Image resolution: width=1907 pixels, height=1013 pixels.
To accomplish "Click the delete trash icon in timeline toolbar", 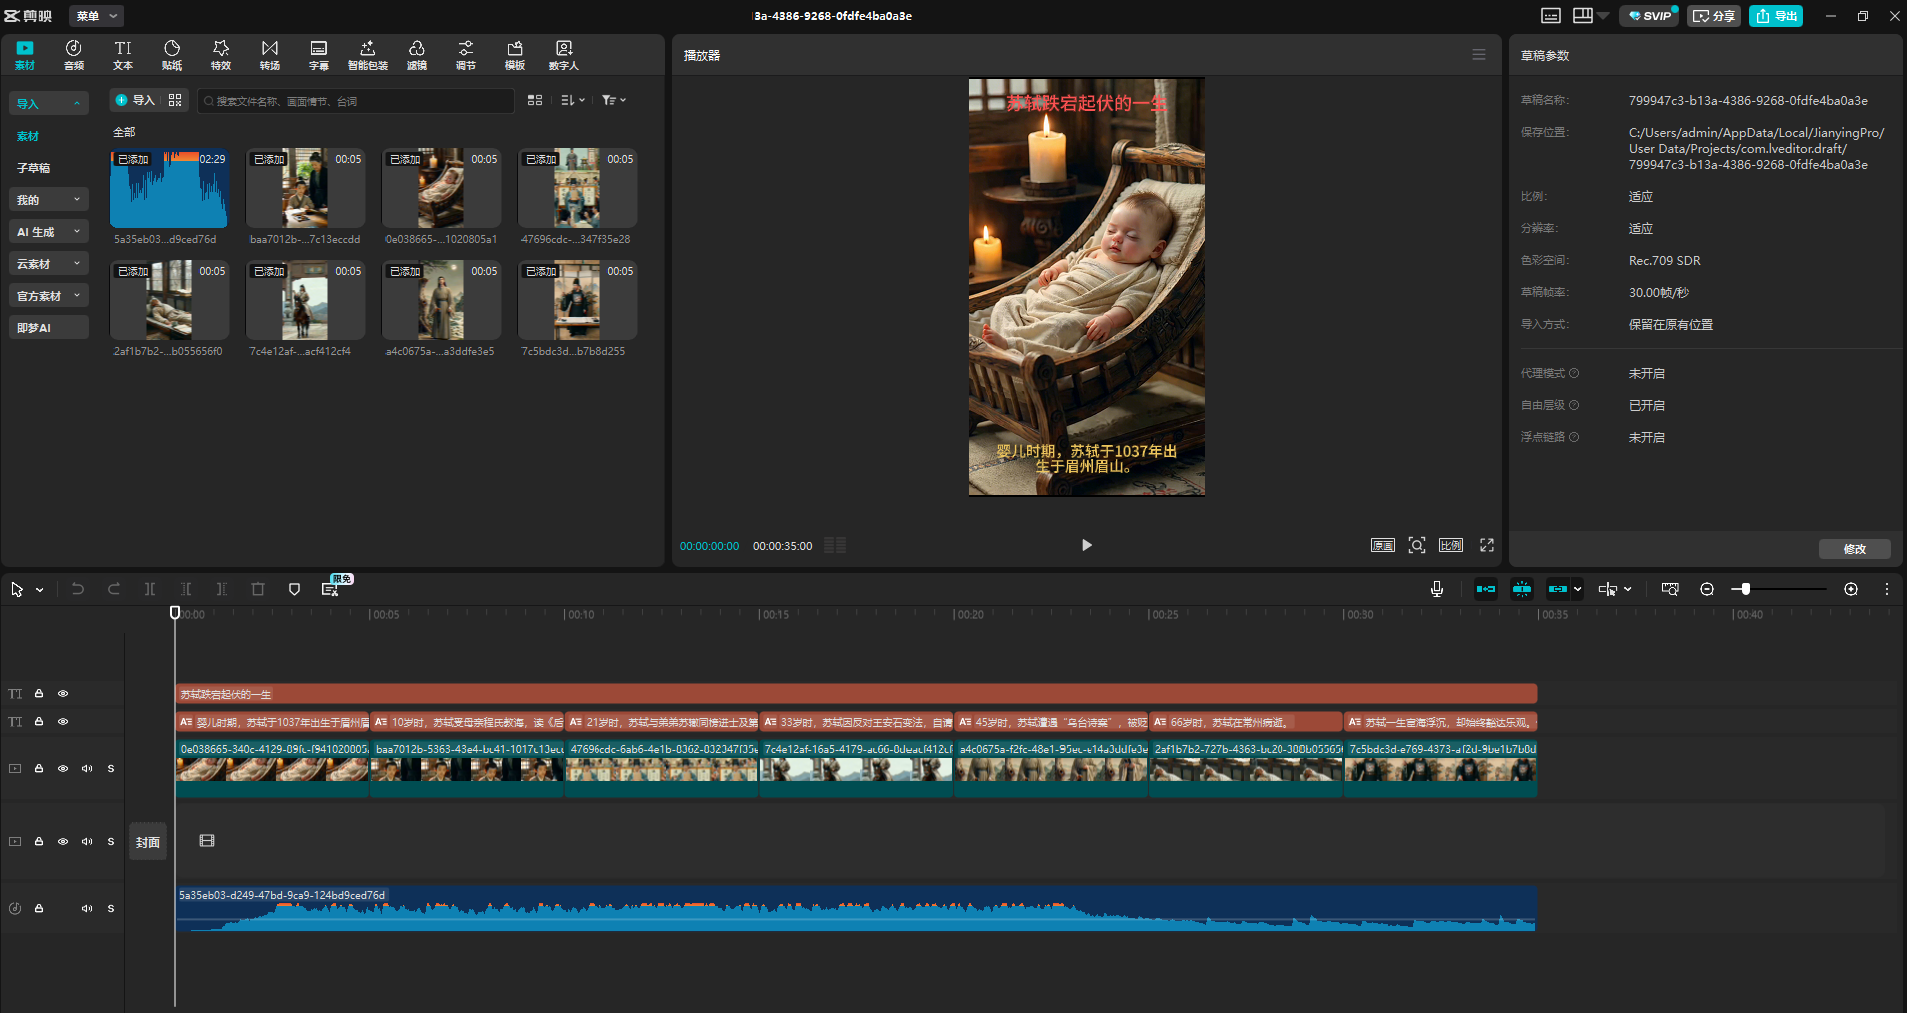I will pyautogui.click(x=258, y=589).
